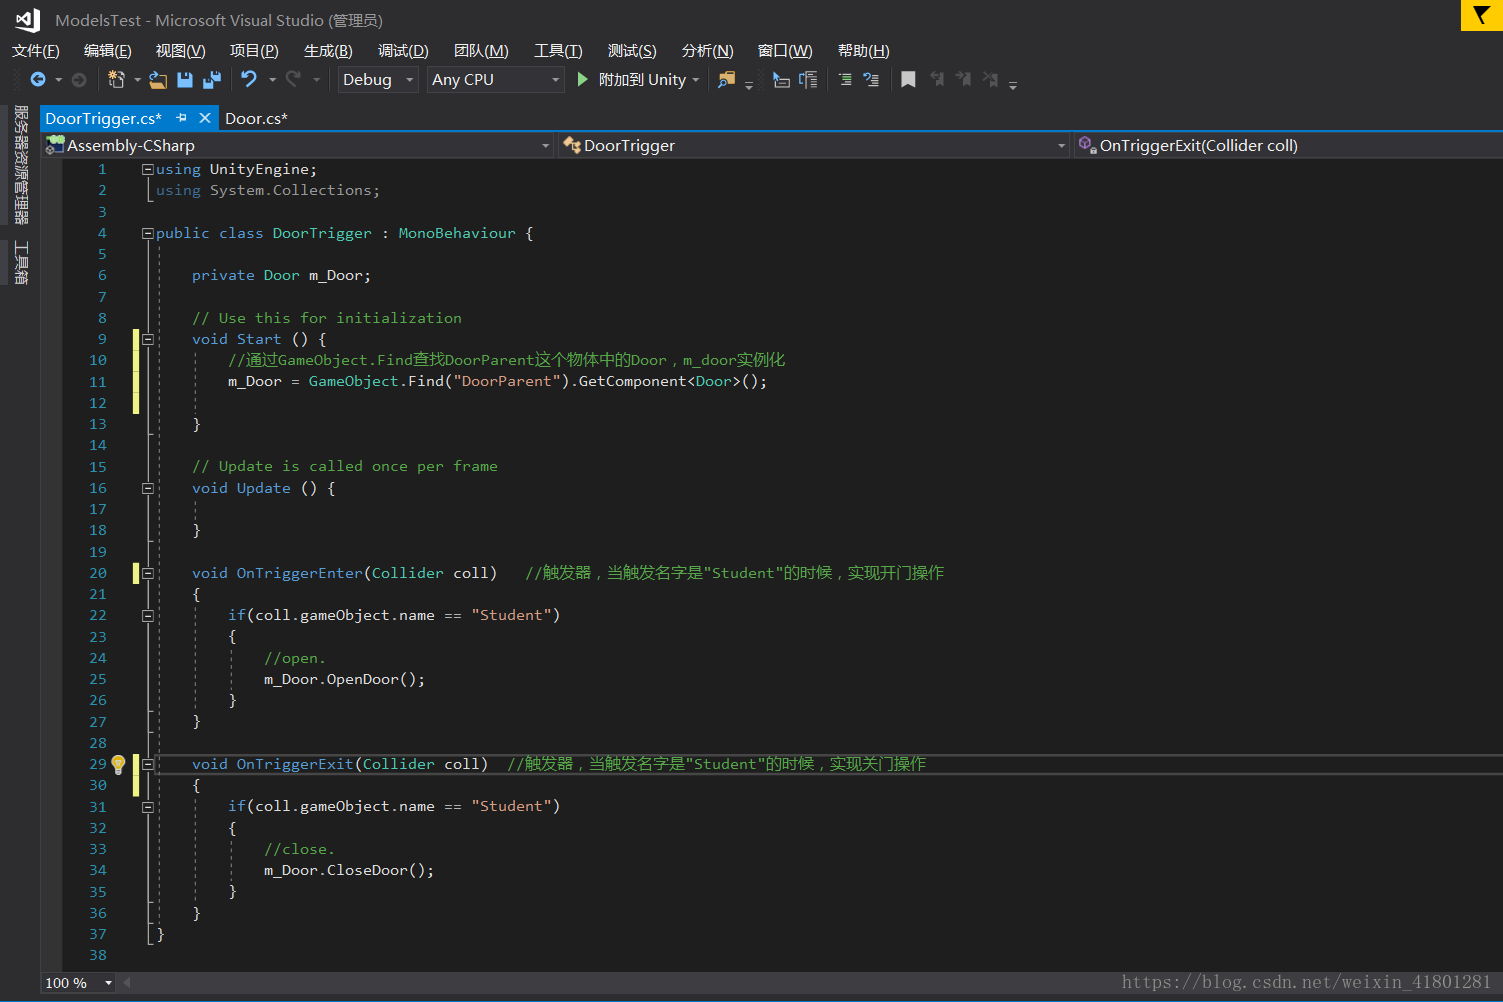This screenshot has width=1503, height=1002.
Task: Click the Open File folder icon
Action: (x=158, y=80)
